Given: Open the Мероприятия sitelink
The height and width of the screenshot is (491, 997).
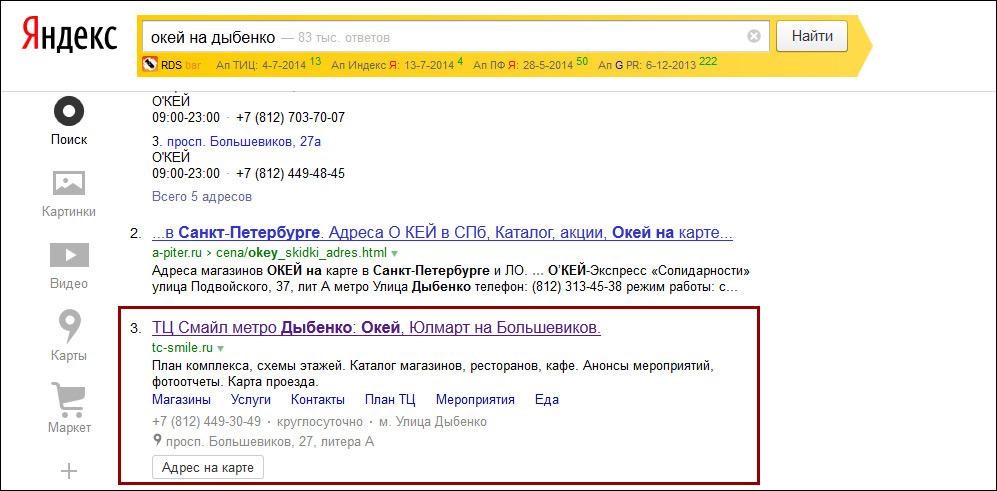Looking at the screenshot, I should point(475,400).
